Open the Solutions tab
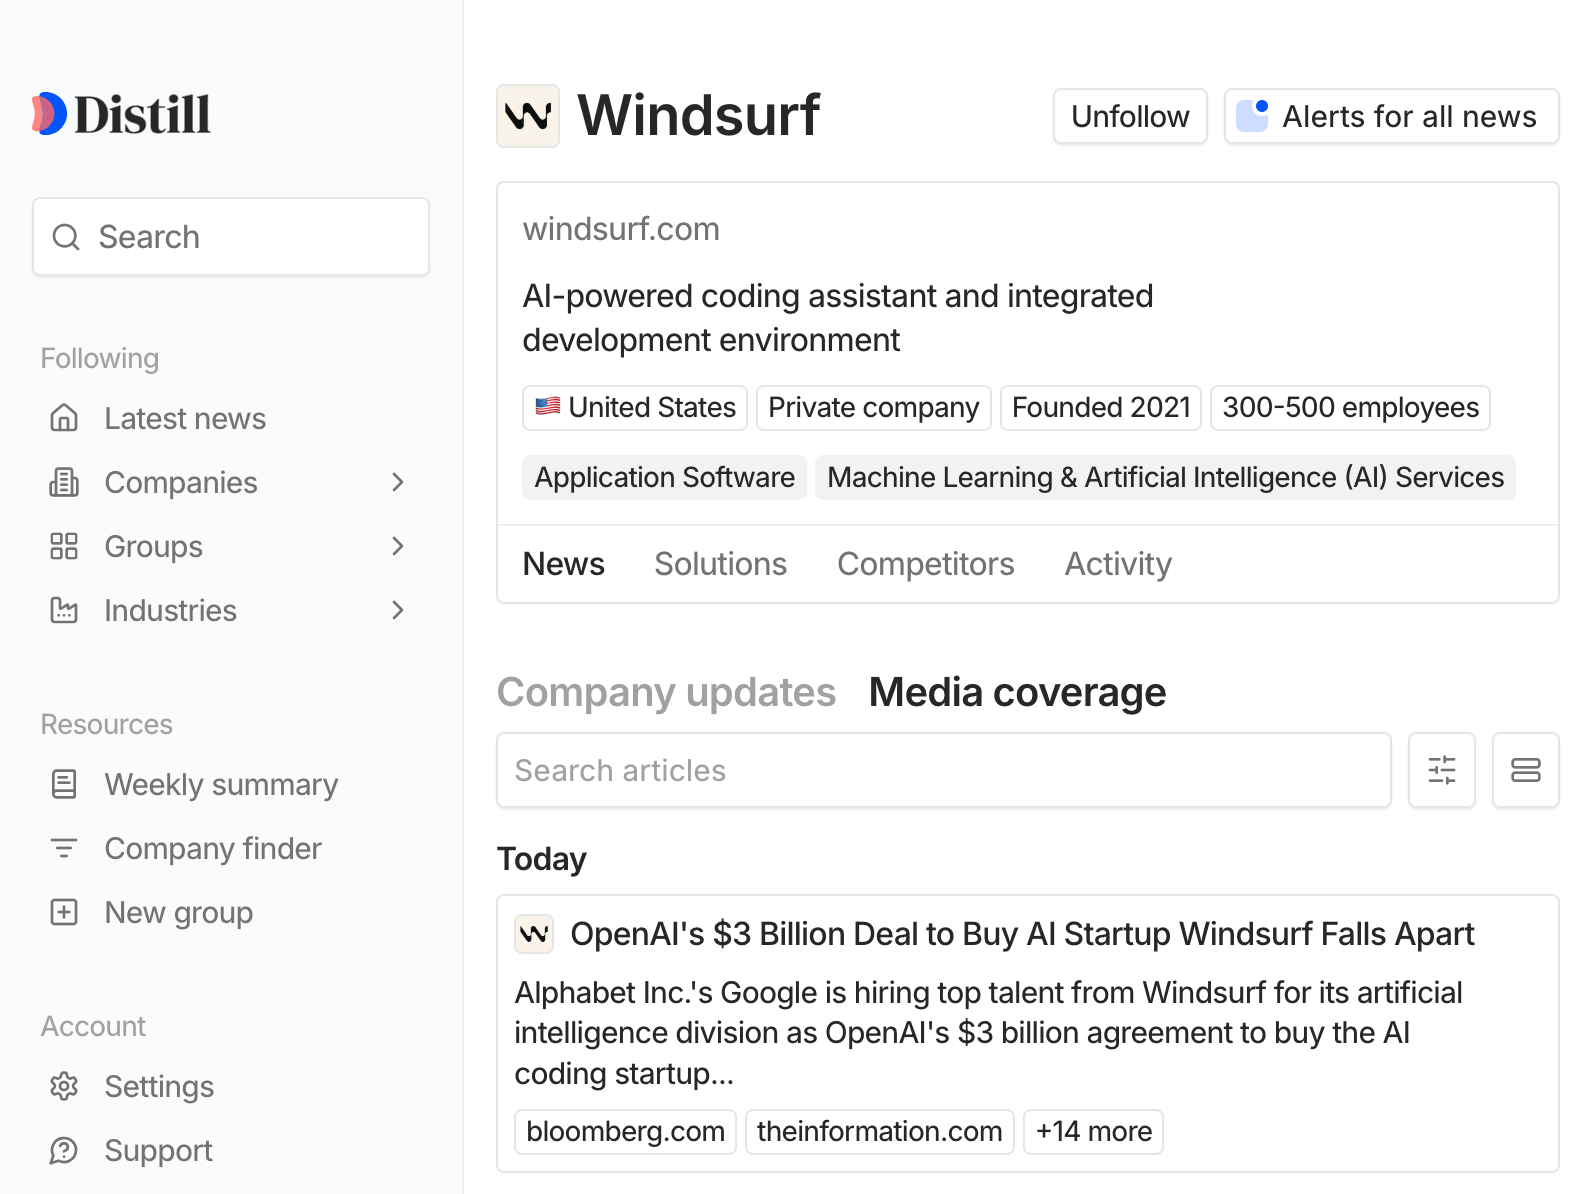 tap(721, 564)
